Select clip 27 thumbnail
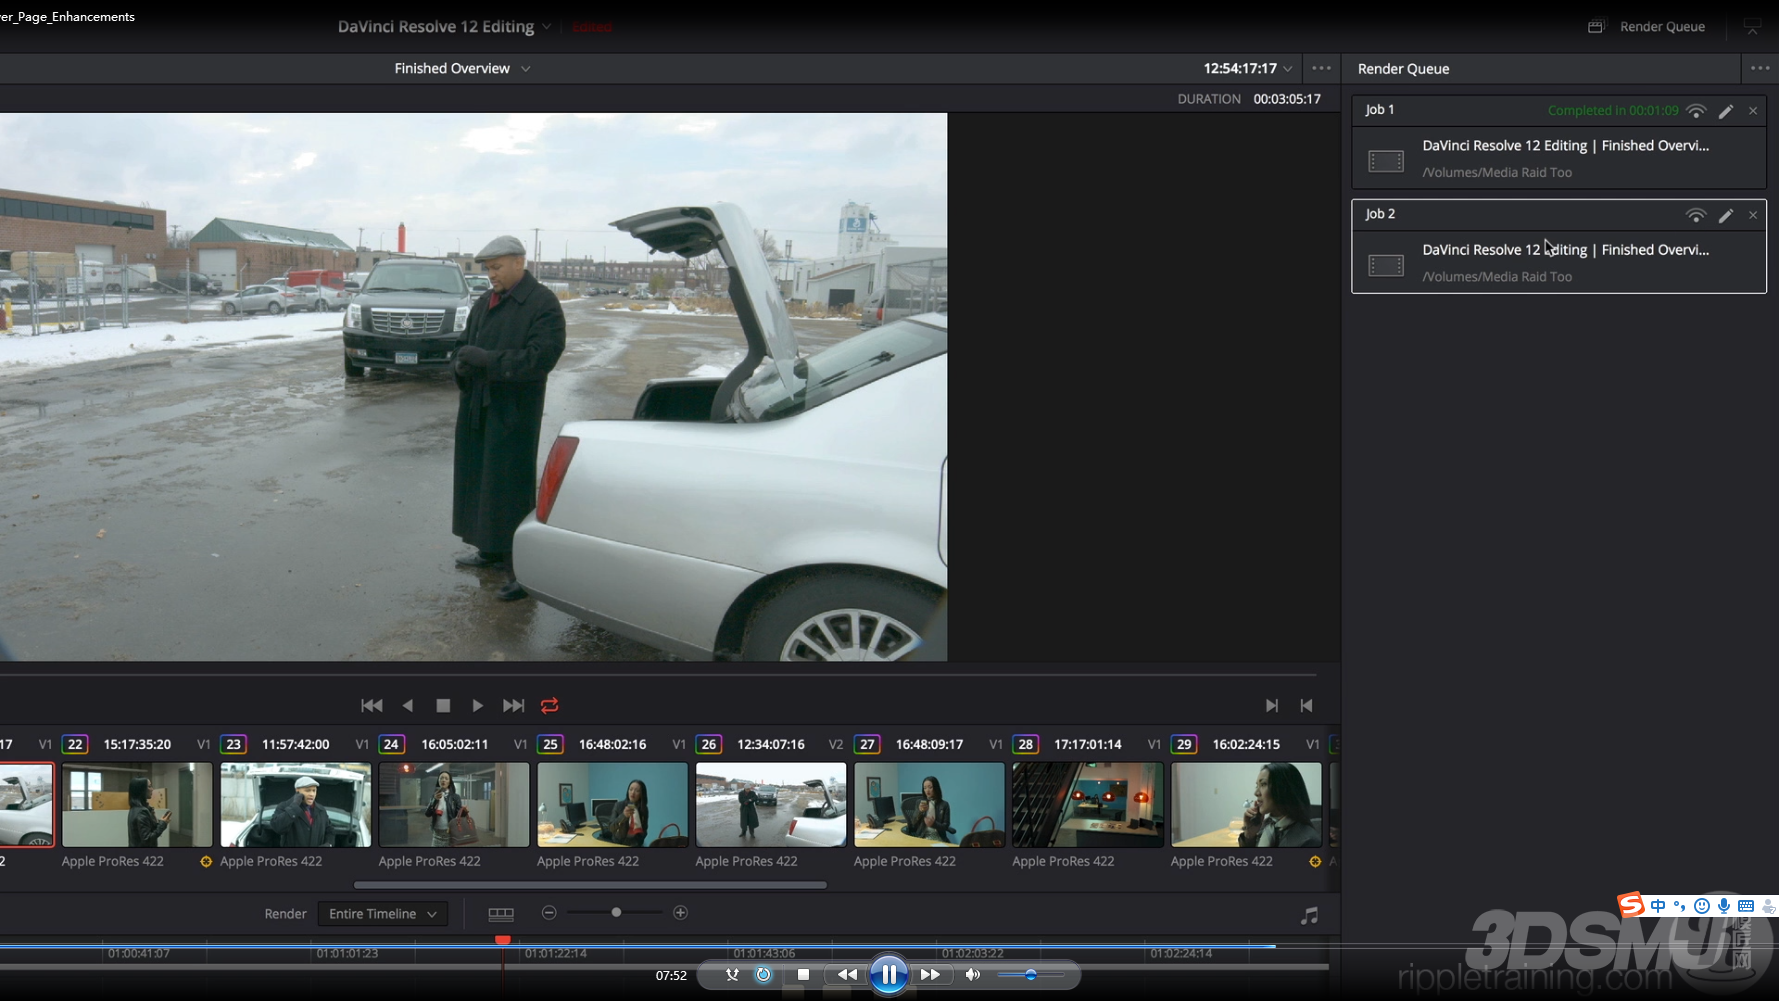 [929, 805]
